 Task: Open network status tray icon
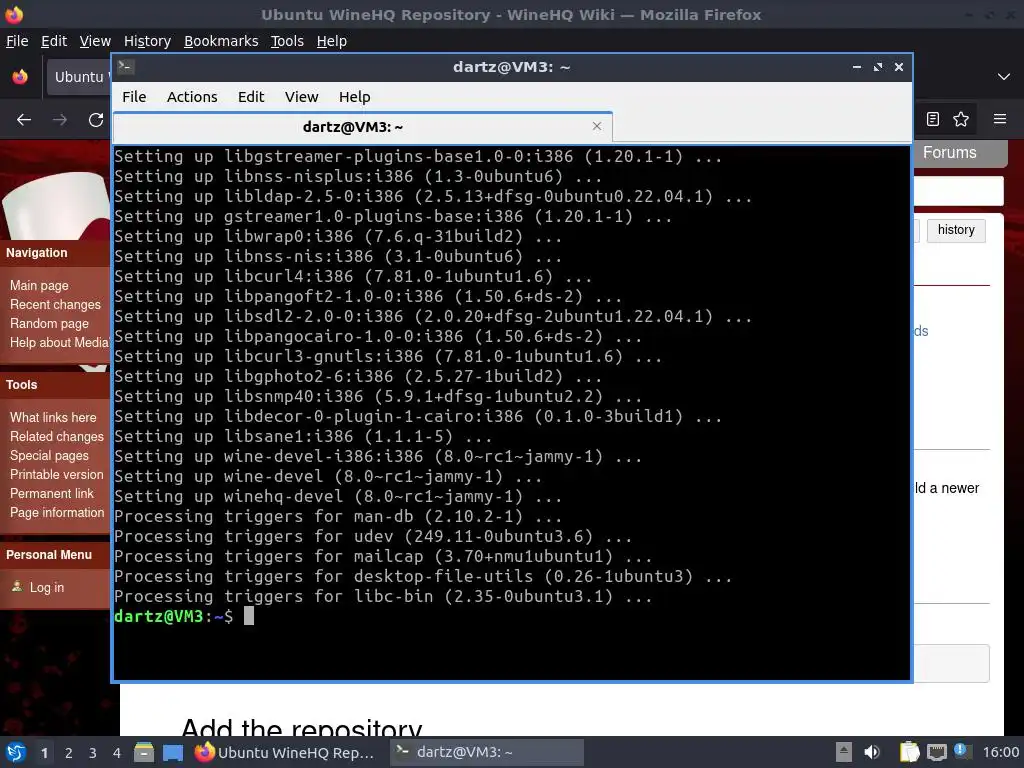[x=936, y=752]
